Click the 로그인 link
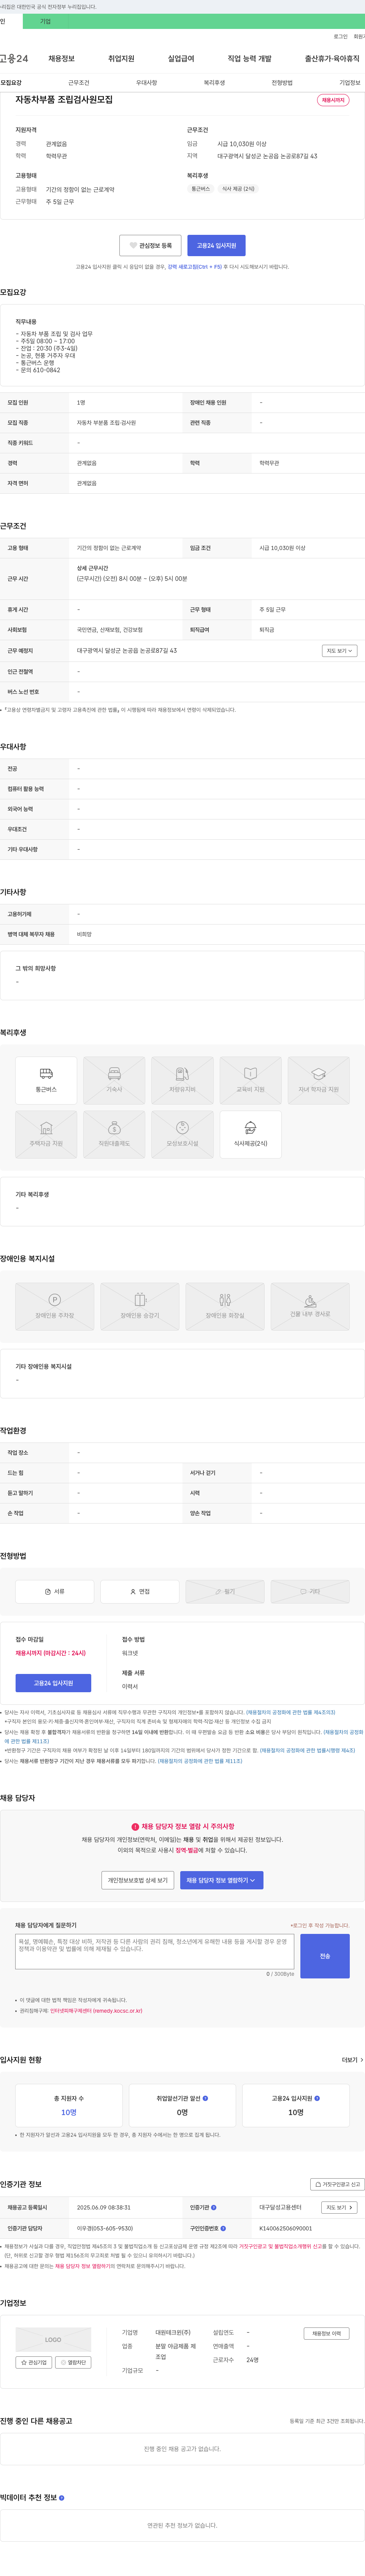The image size is (365, 2576). [x=341, y=36]
